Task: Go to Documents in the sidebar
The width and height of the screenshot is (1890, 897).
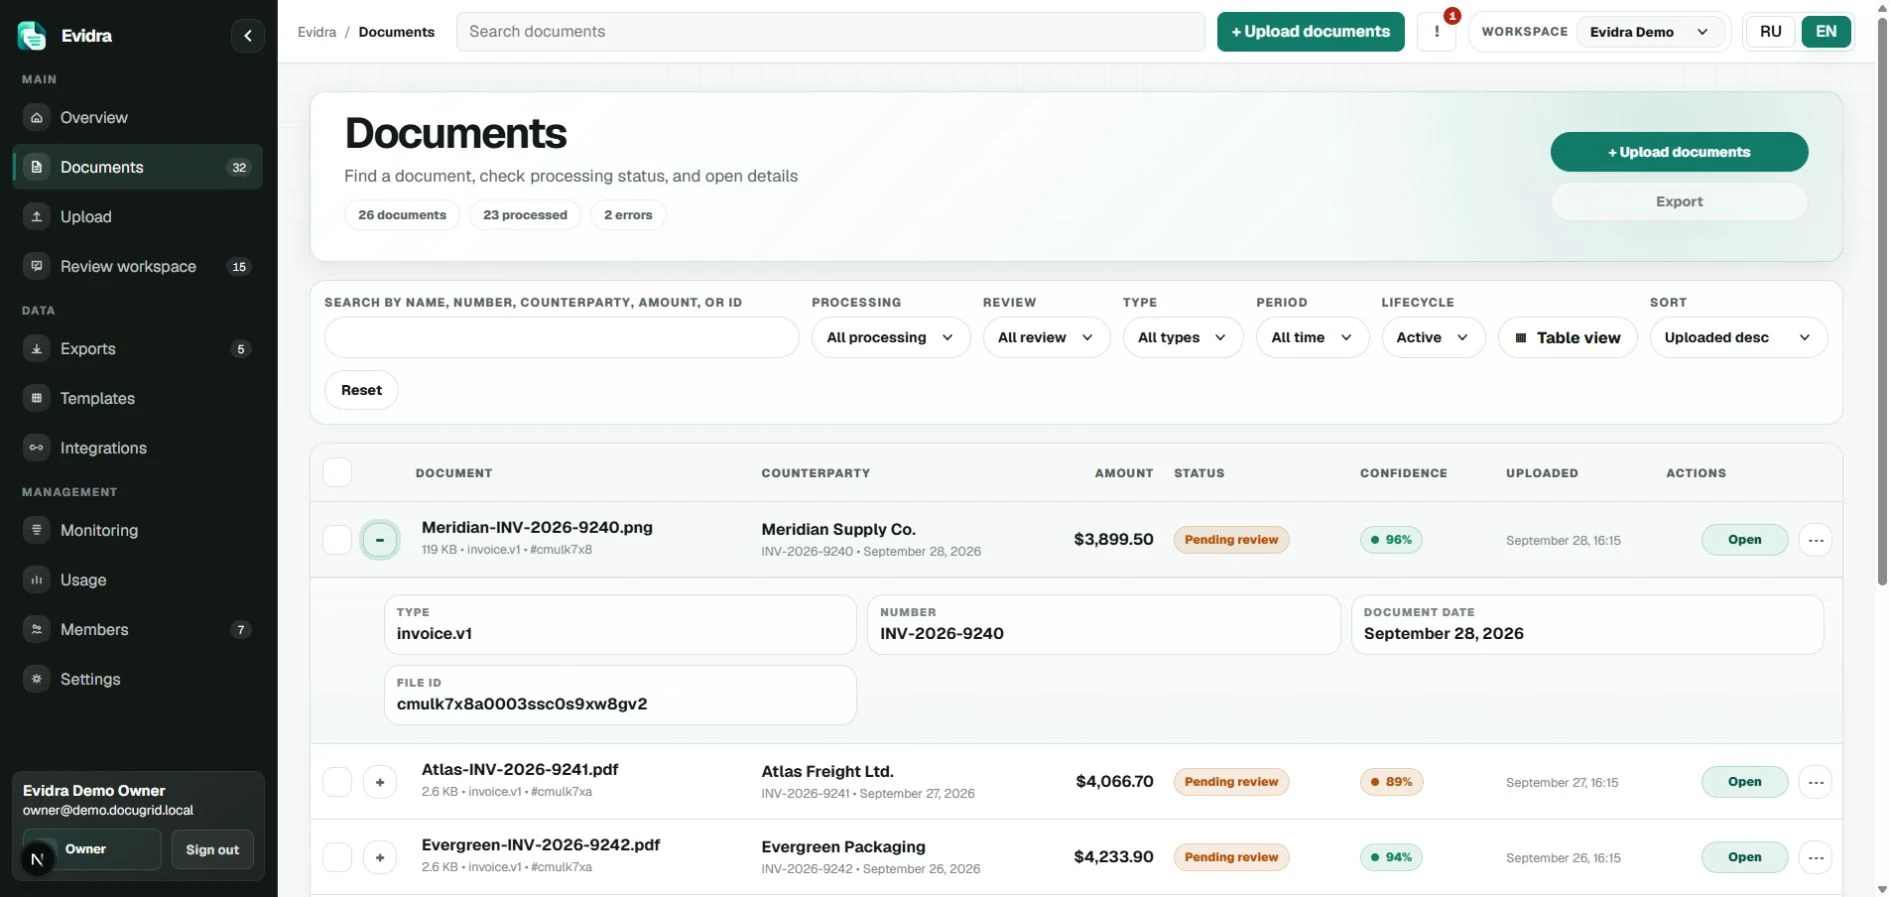Action: pos(138,167)
